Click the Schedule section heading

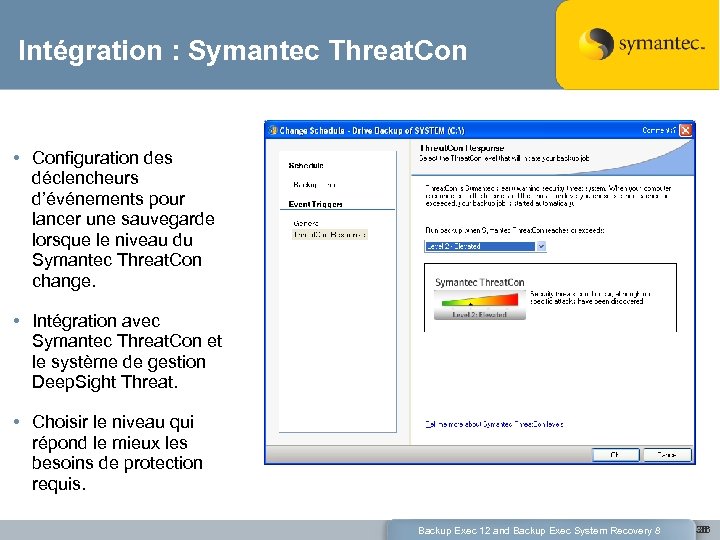306,165
